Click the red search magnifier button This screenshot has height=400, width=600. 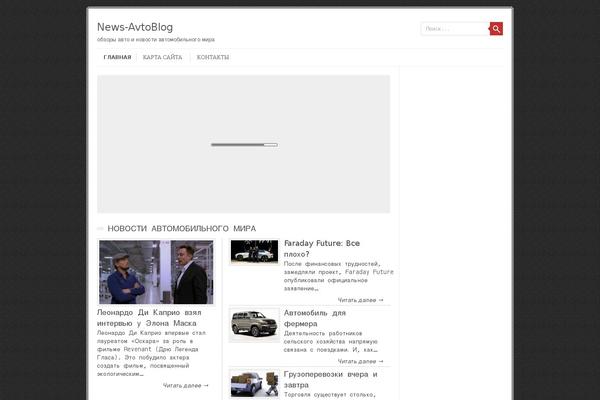coord(496,29)
